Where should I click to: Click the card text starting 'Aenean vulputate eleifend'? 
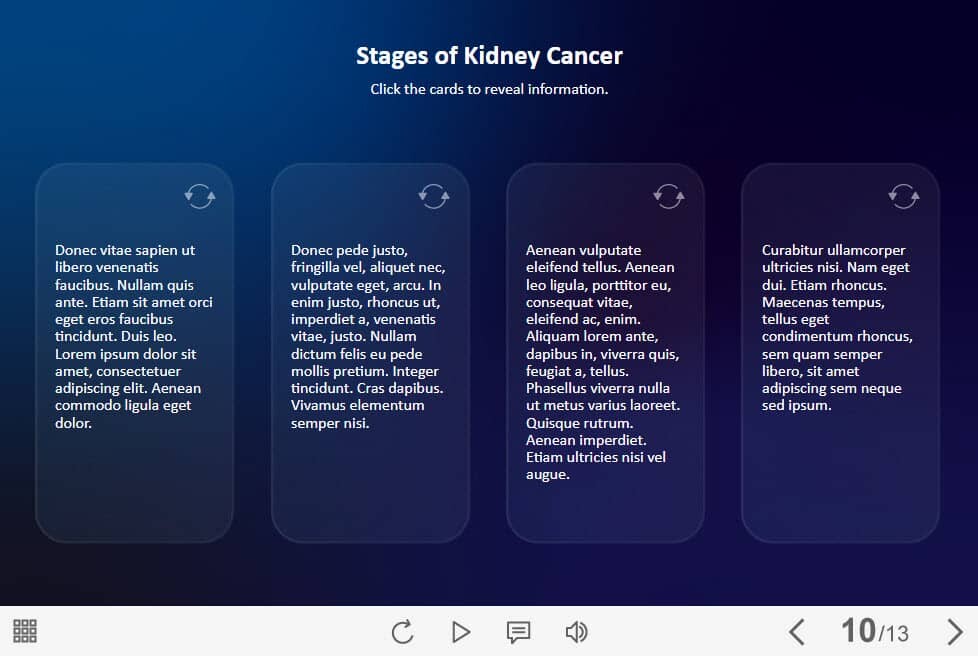pos(604,362)
